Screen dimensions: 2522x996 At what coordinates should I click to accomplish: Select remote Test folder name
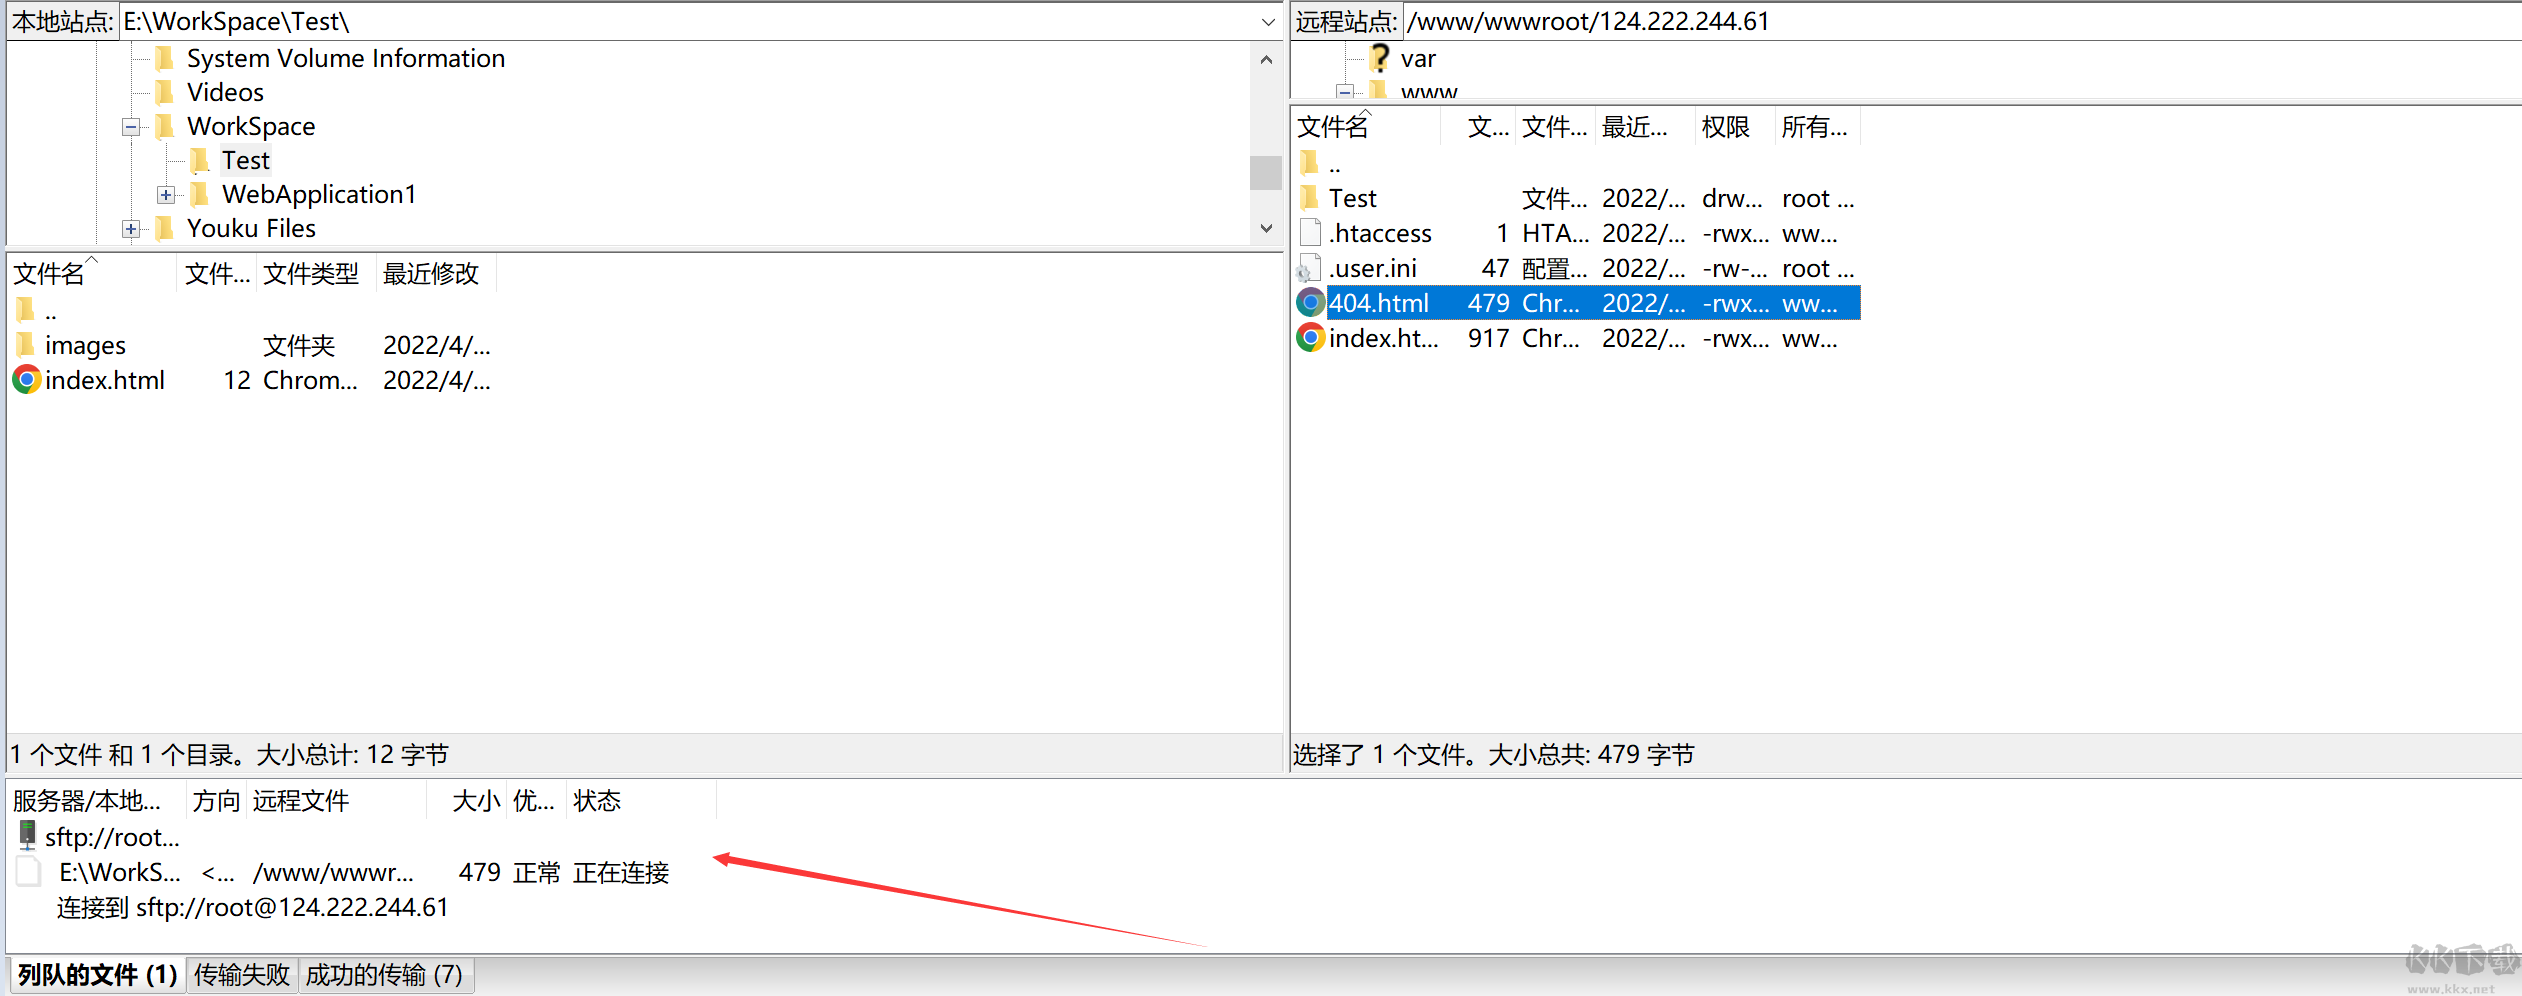coord(1353,198)
